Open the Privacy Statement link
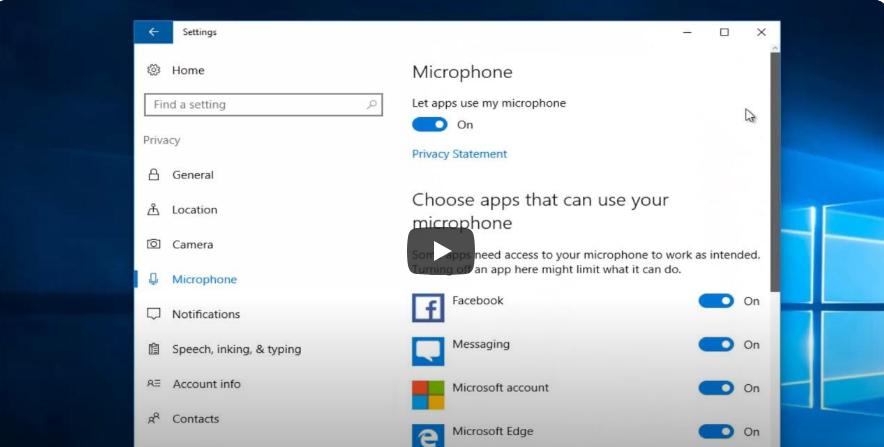 pyautogui.click(x=459, y=154)
